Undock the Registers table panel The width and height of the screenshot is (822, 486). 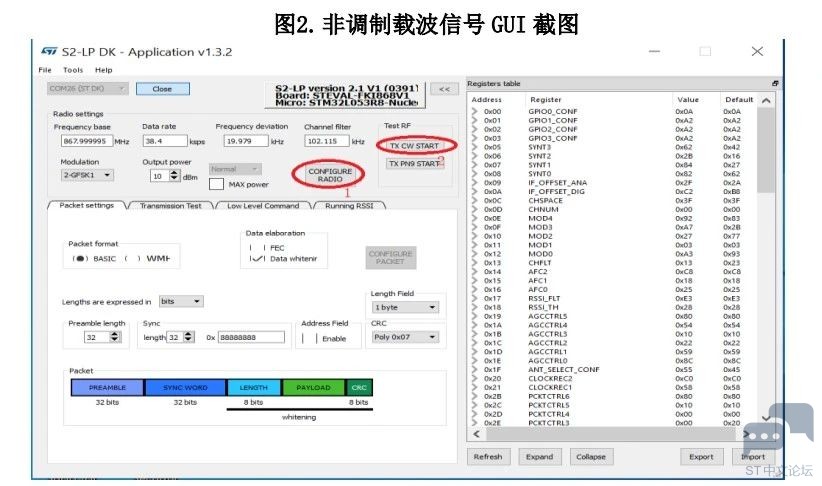[775, 83]
